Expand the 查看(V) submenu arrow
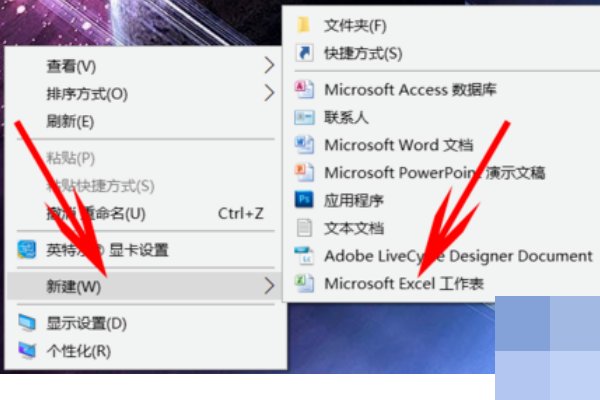 (269, 65)
